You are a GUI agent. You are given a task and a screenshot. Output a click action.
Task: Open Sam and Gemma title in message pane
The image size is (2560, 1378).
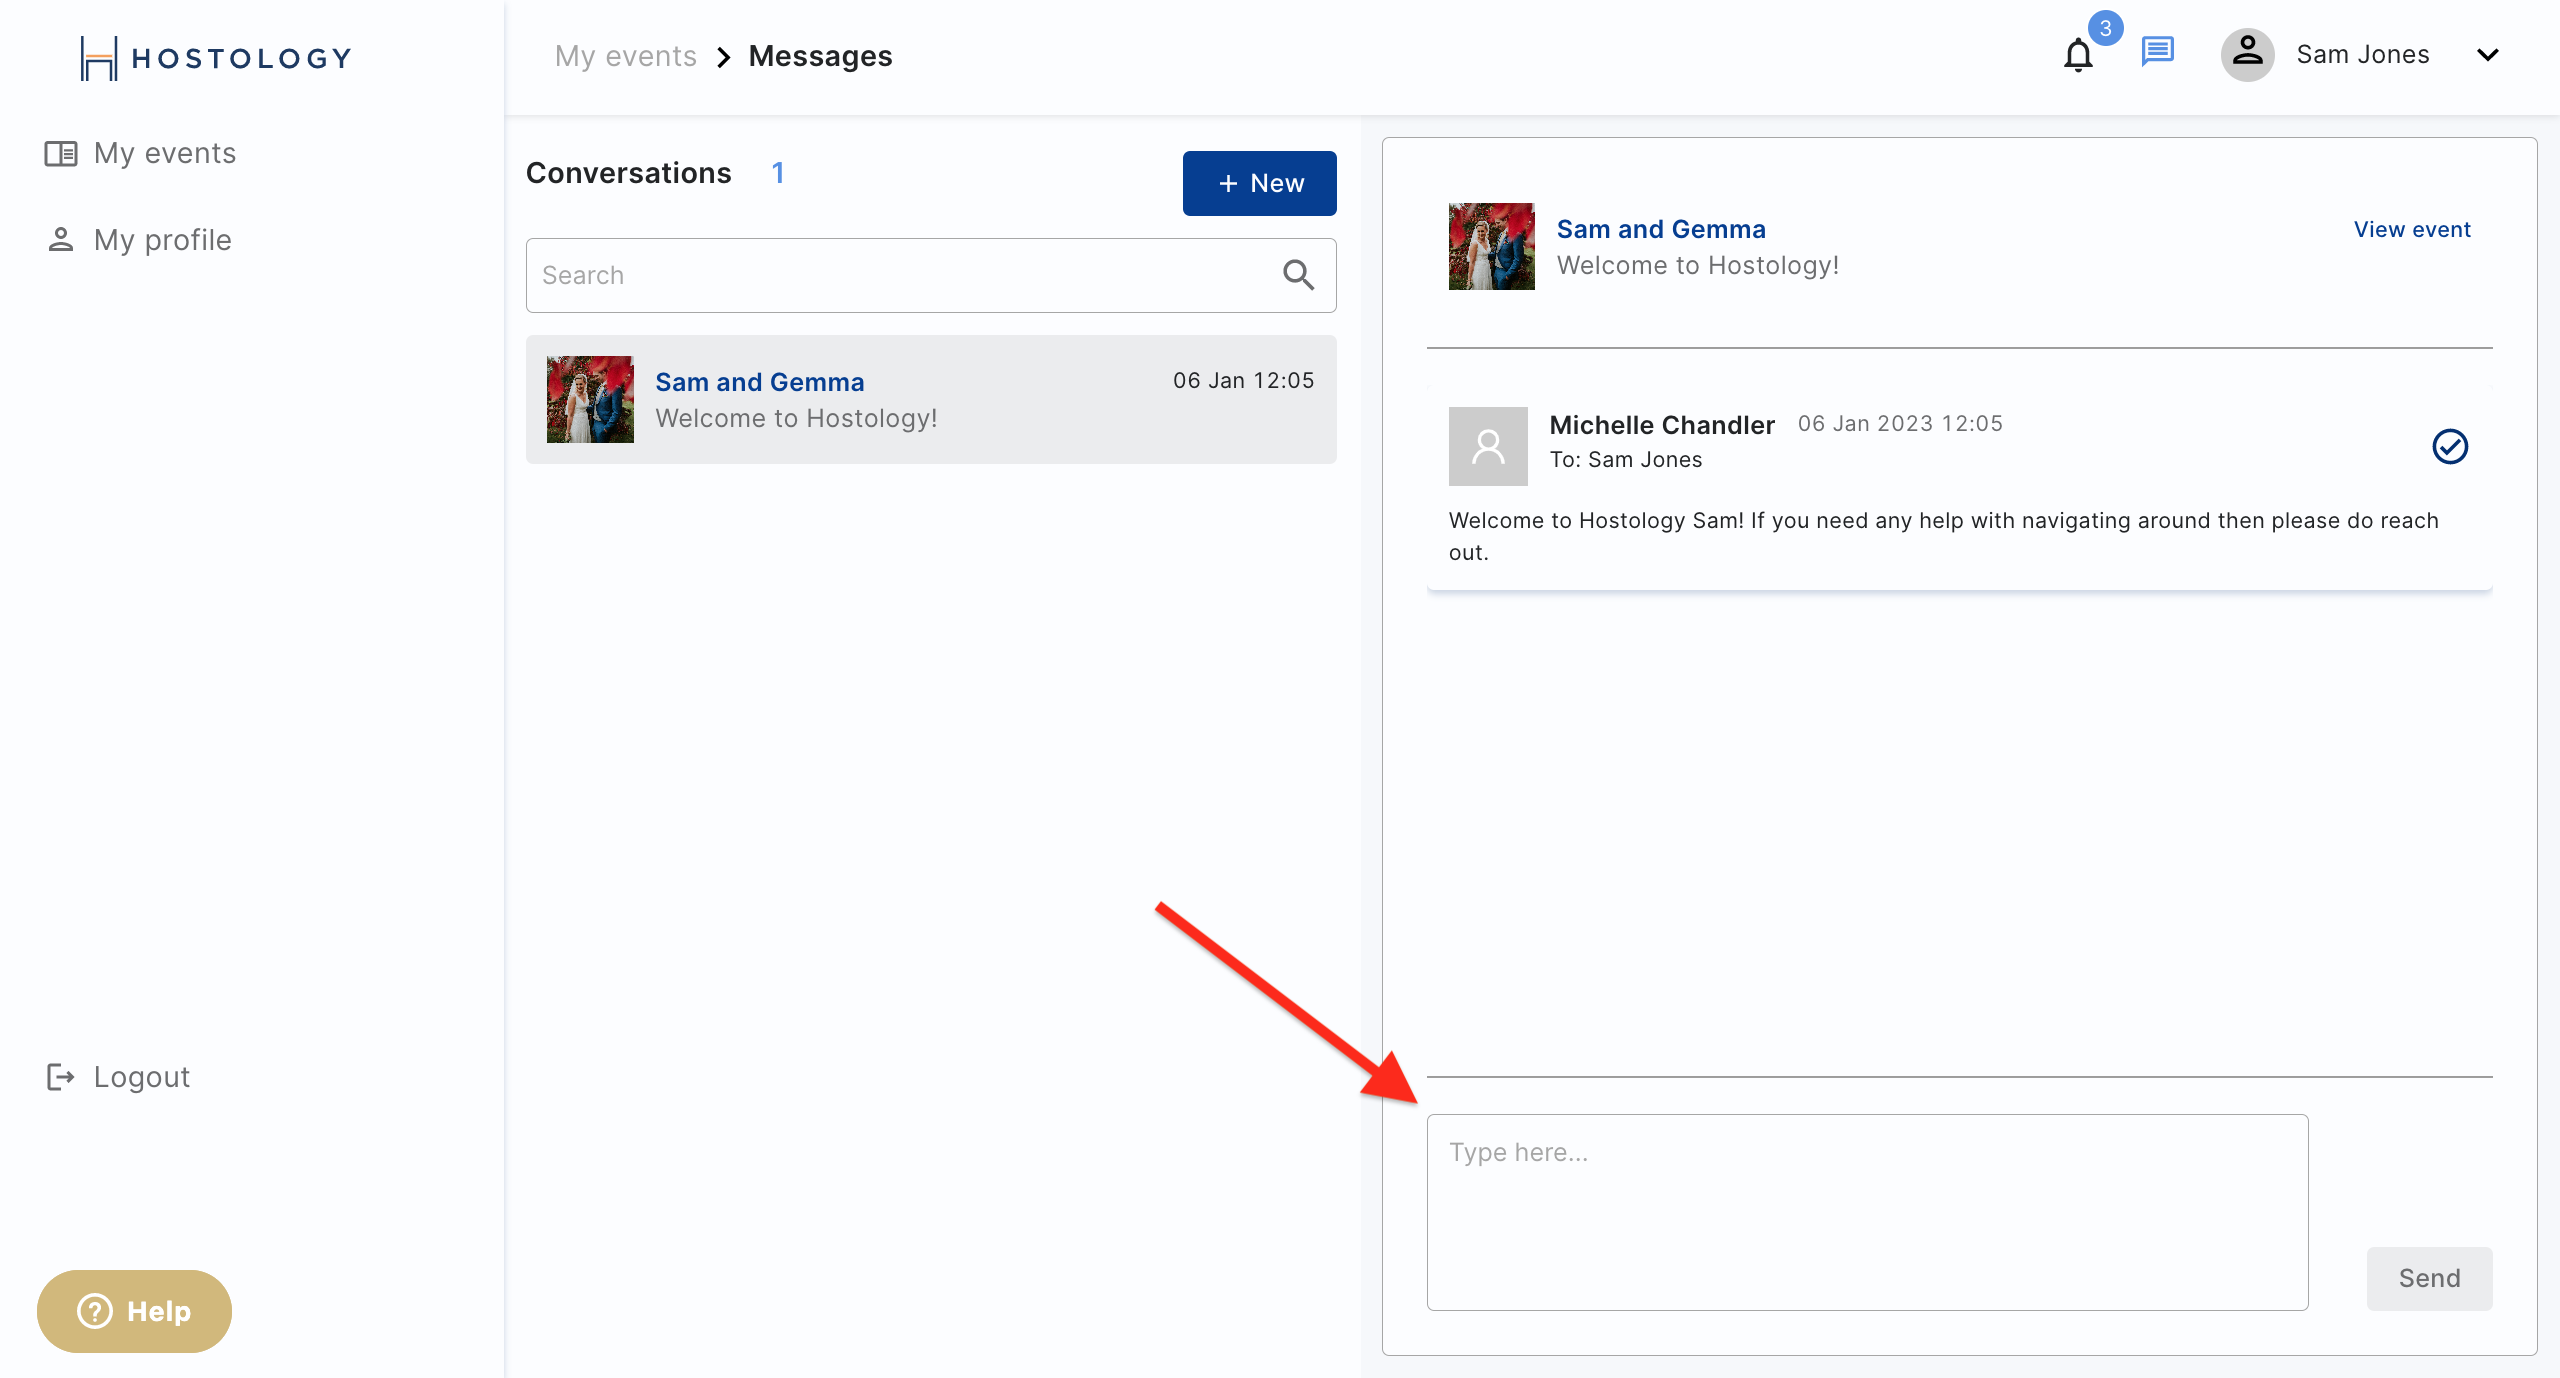pos(1661,229)
